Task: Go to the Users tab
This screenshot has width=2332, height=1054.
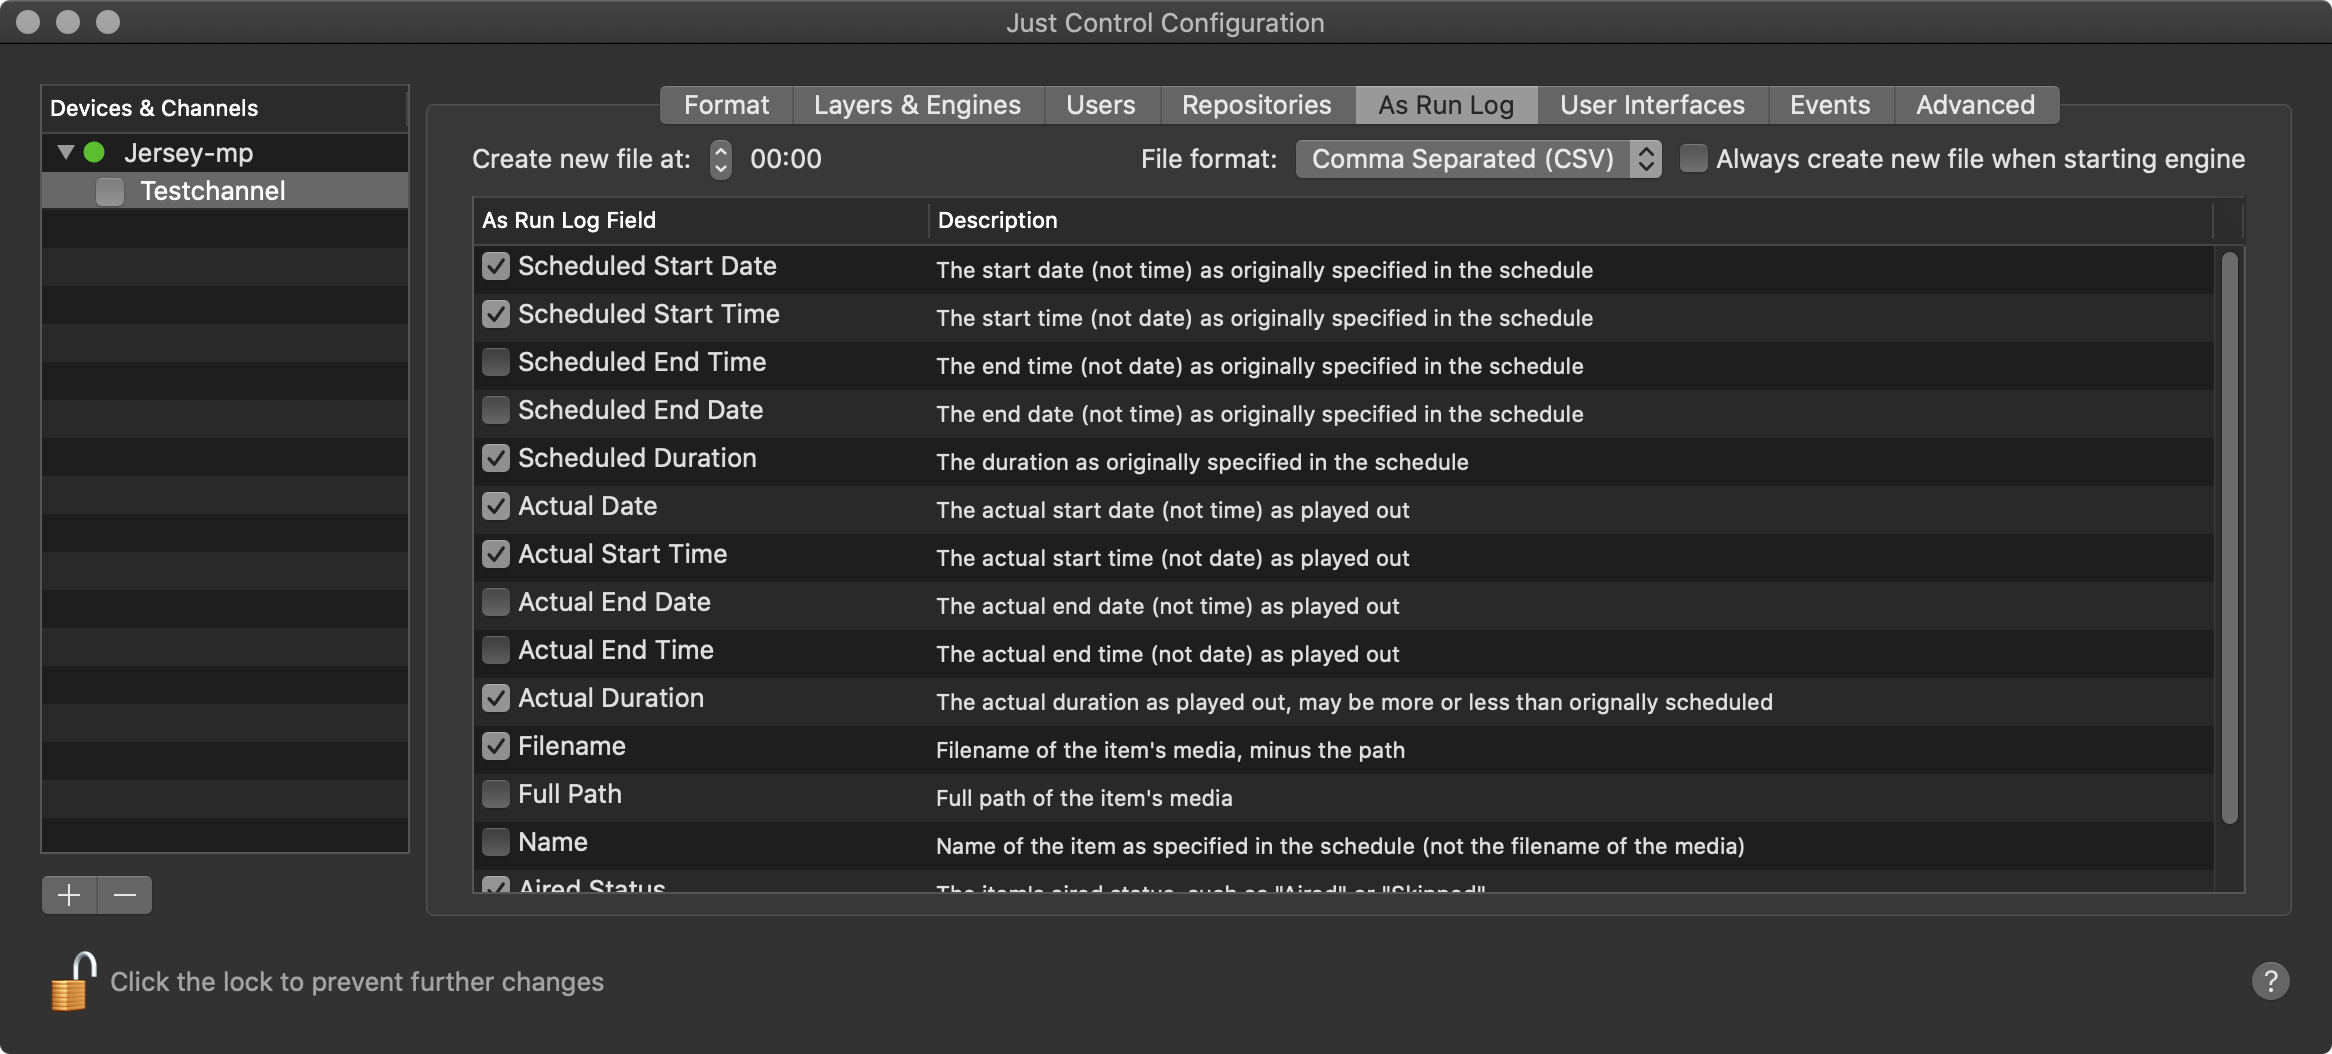Action: [x=1100, y=105]
